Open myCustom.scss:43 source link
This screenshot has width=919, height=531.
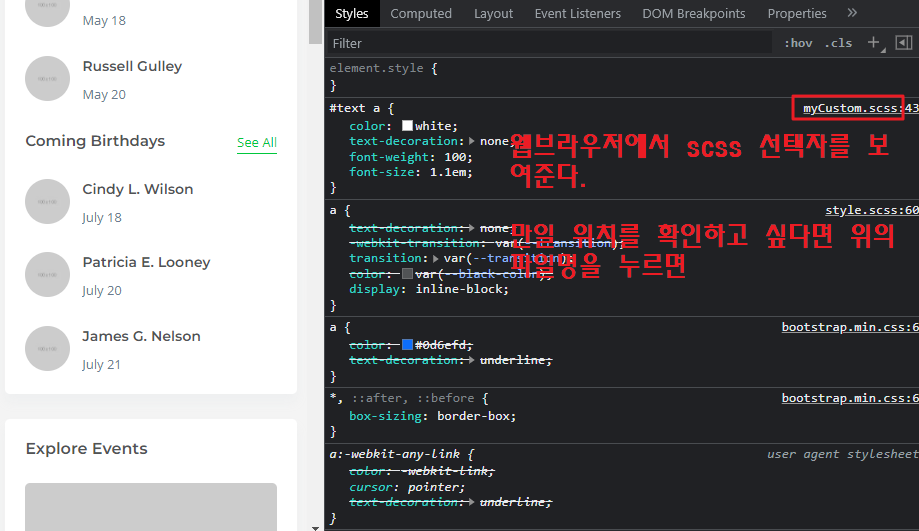860,108
